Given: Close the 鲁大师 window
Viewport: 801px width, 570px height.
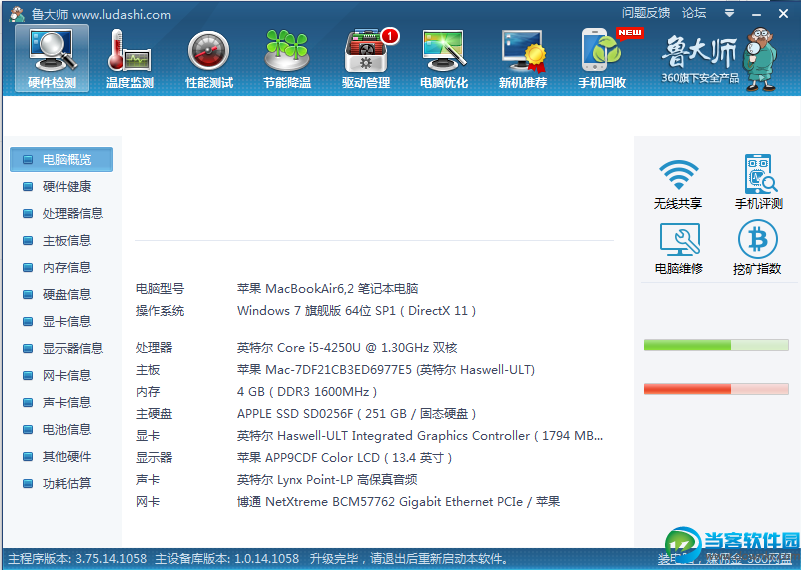Looking at the screenshot, I should click(x=783, y=14).
